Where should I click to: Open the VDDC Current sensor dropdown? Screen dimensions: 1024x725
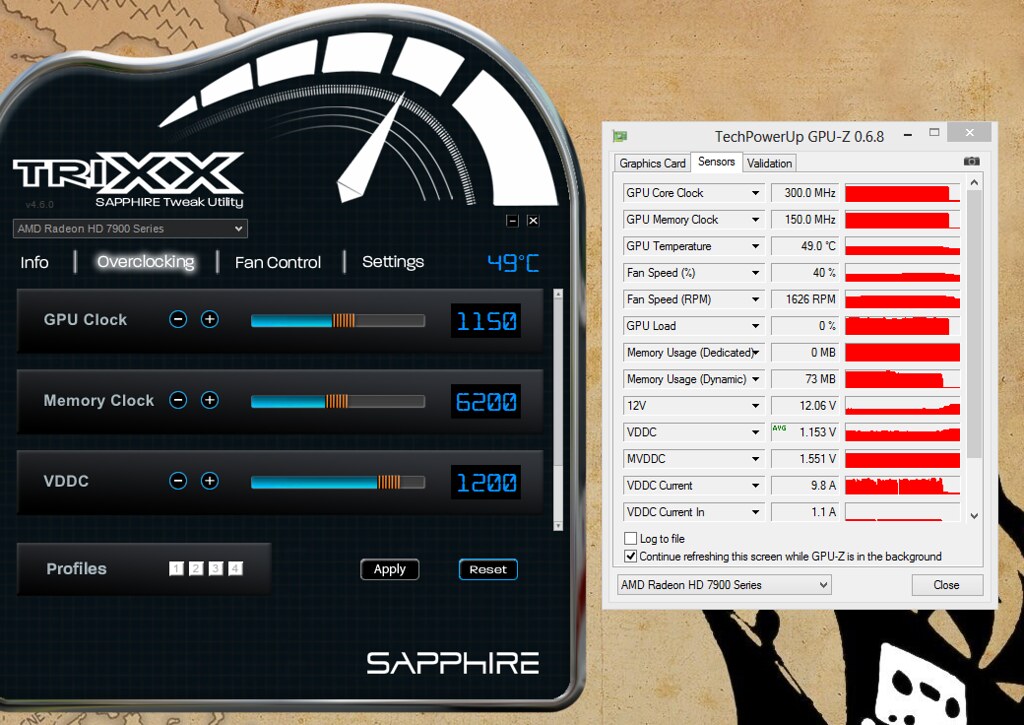756,486
